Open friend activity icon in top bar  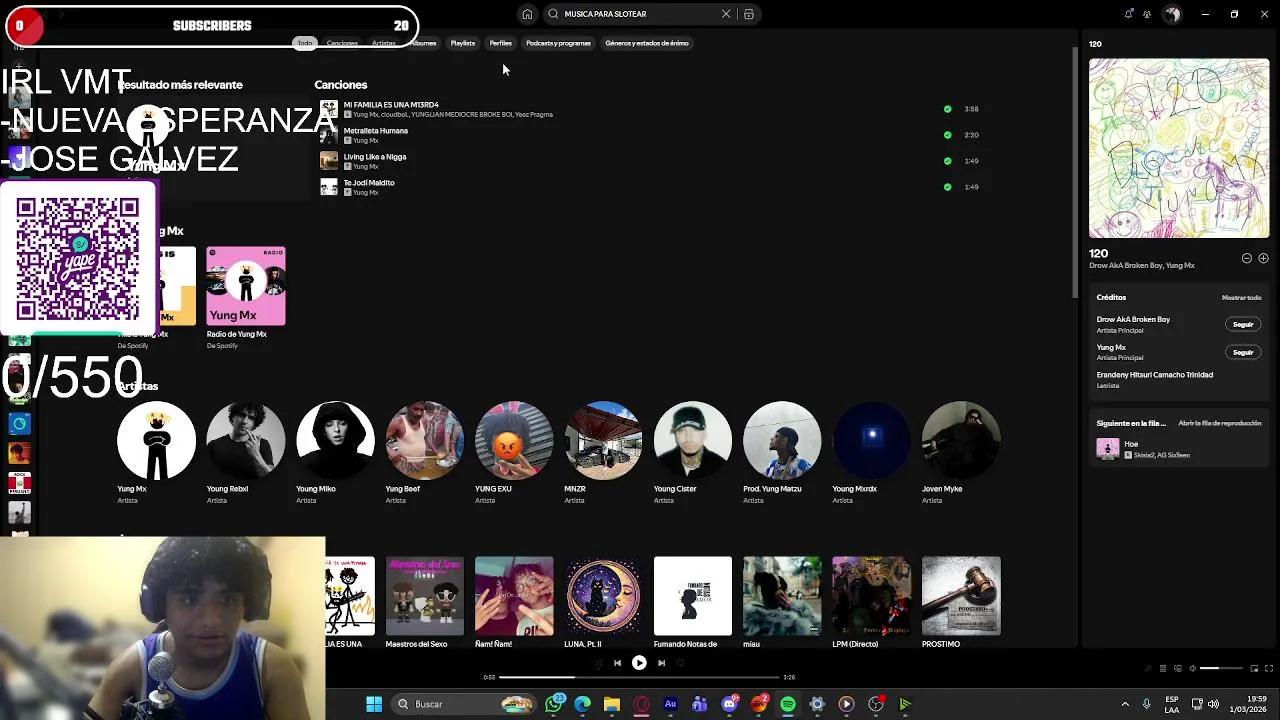pyautogui.click(x=1147, y=14)
